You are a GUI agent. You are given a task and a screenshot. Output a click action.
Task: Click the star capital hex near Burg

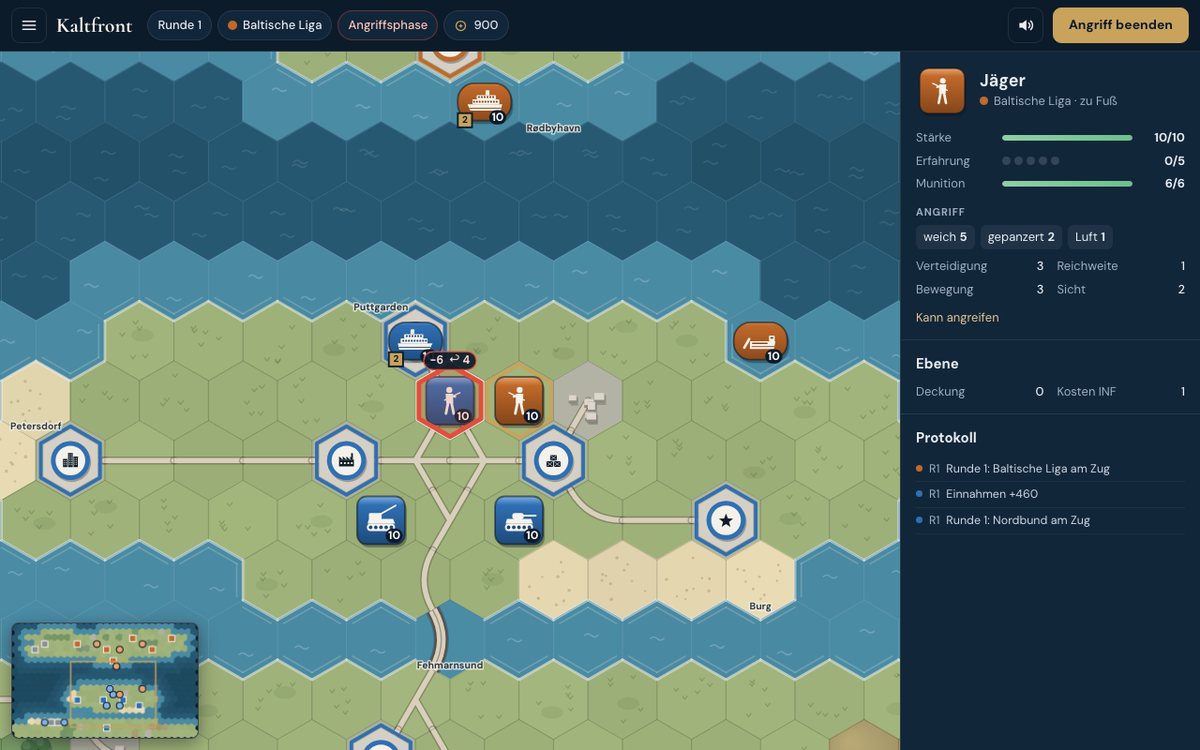[x=726, y=520]
